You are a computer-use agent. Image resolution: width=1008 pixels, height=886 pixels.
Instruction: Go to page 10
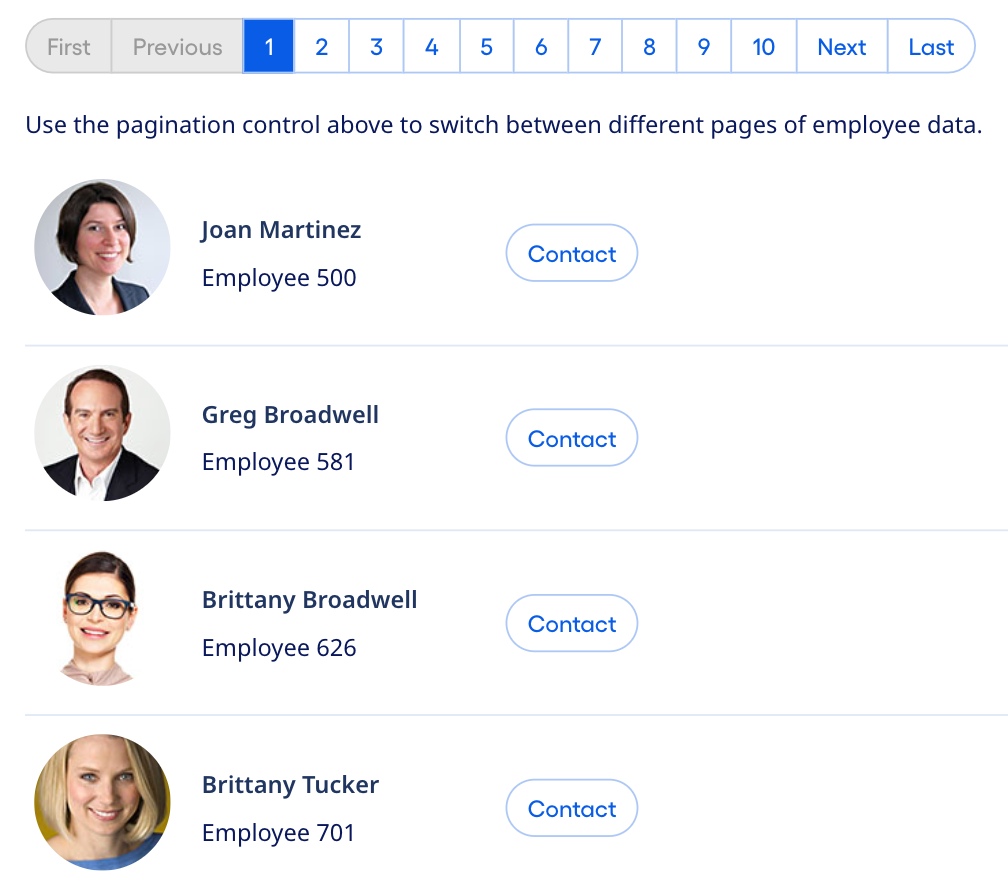click(x=763, y=47)
